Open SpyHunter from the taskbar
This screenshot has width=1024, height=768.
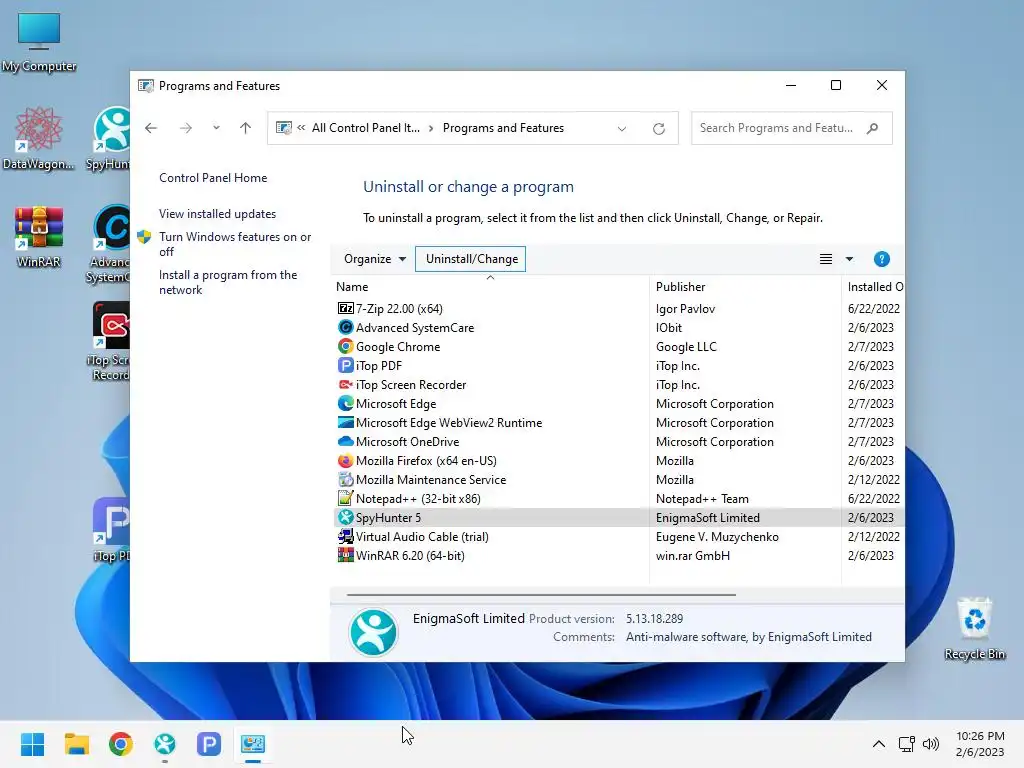[x=165, y=744]
